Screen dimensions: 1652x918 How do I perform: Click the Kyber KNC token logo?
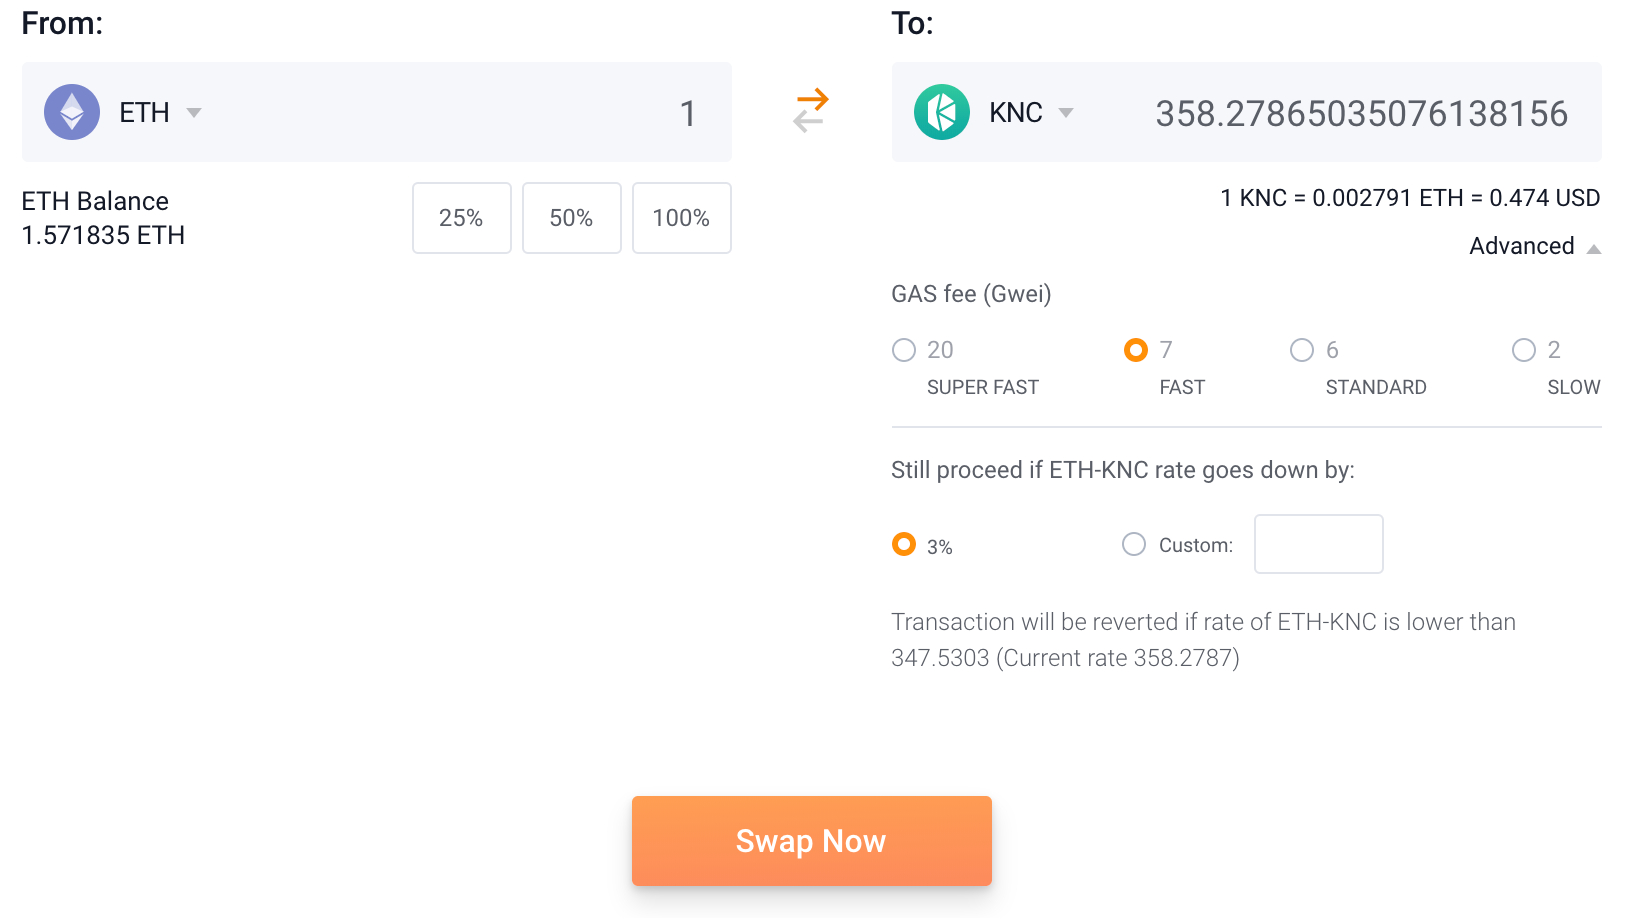[942, 112]
